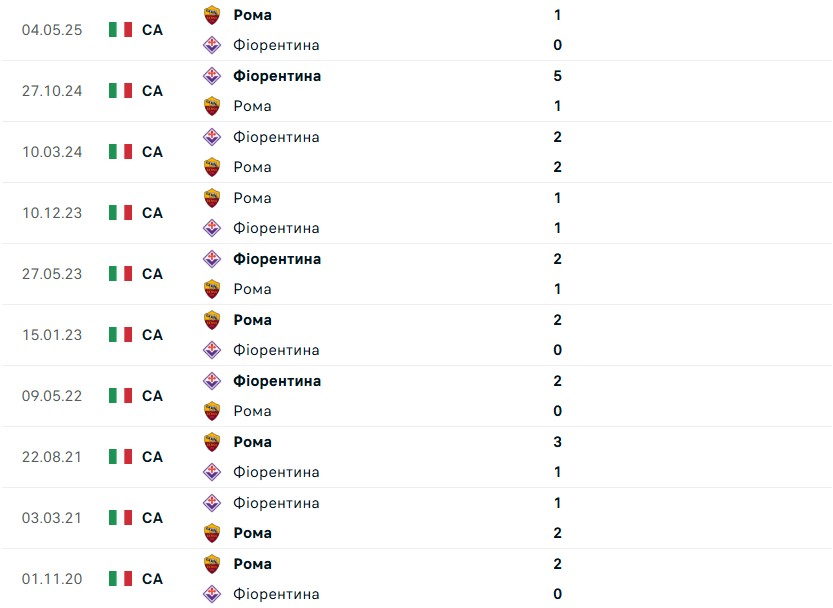Click Roma crest in the 04.05.25 match
Image resolution: width=833 pixels, height=608 pixels.
pos(211,15)
